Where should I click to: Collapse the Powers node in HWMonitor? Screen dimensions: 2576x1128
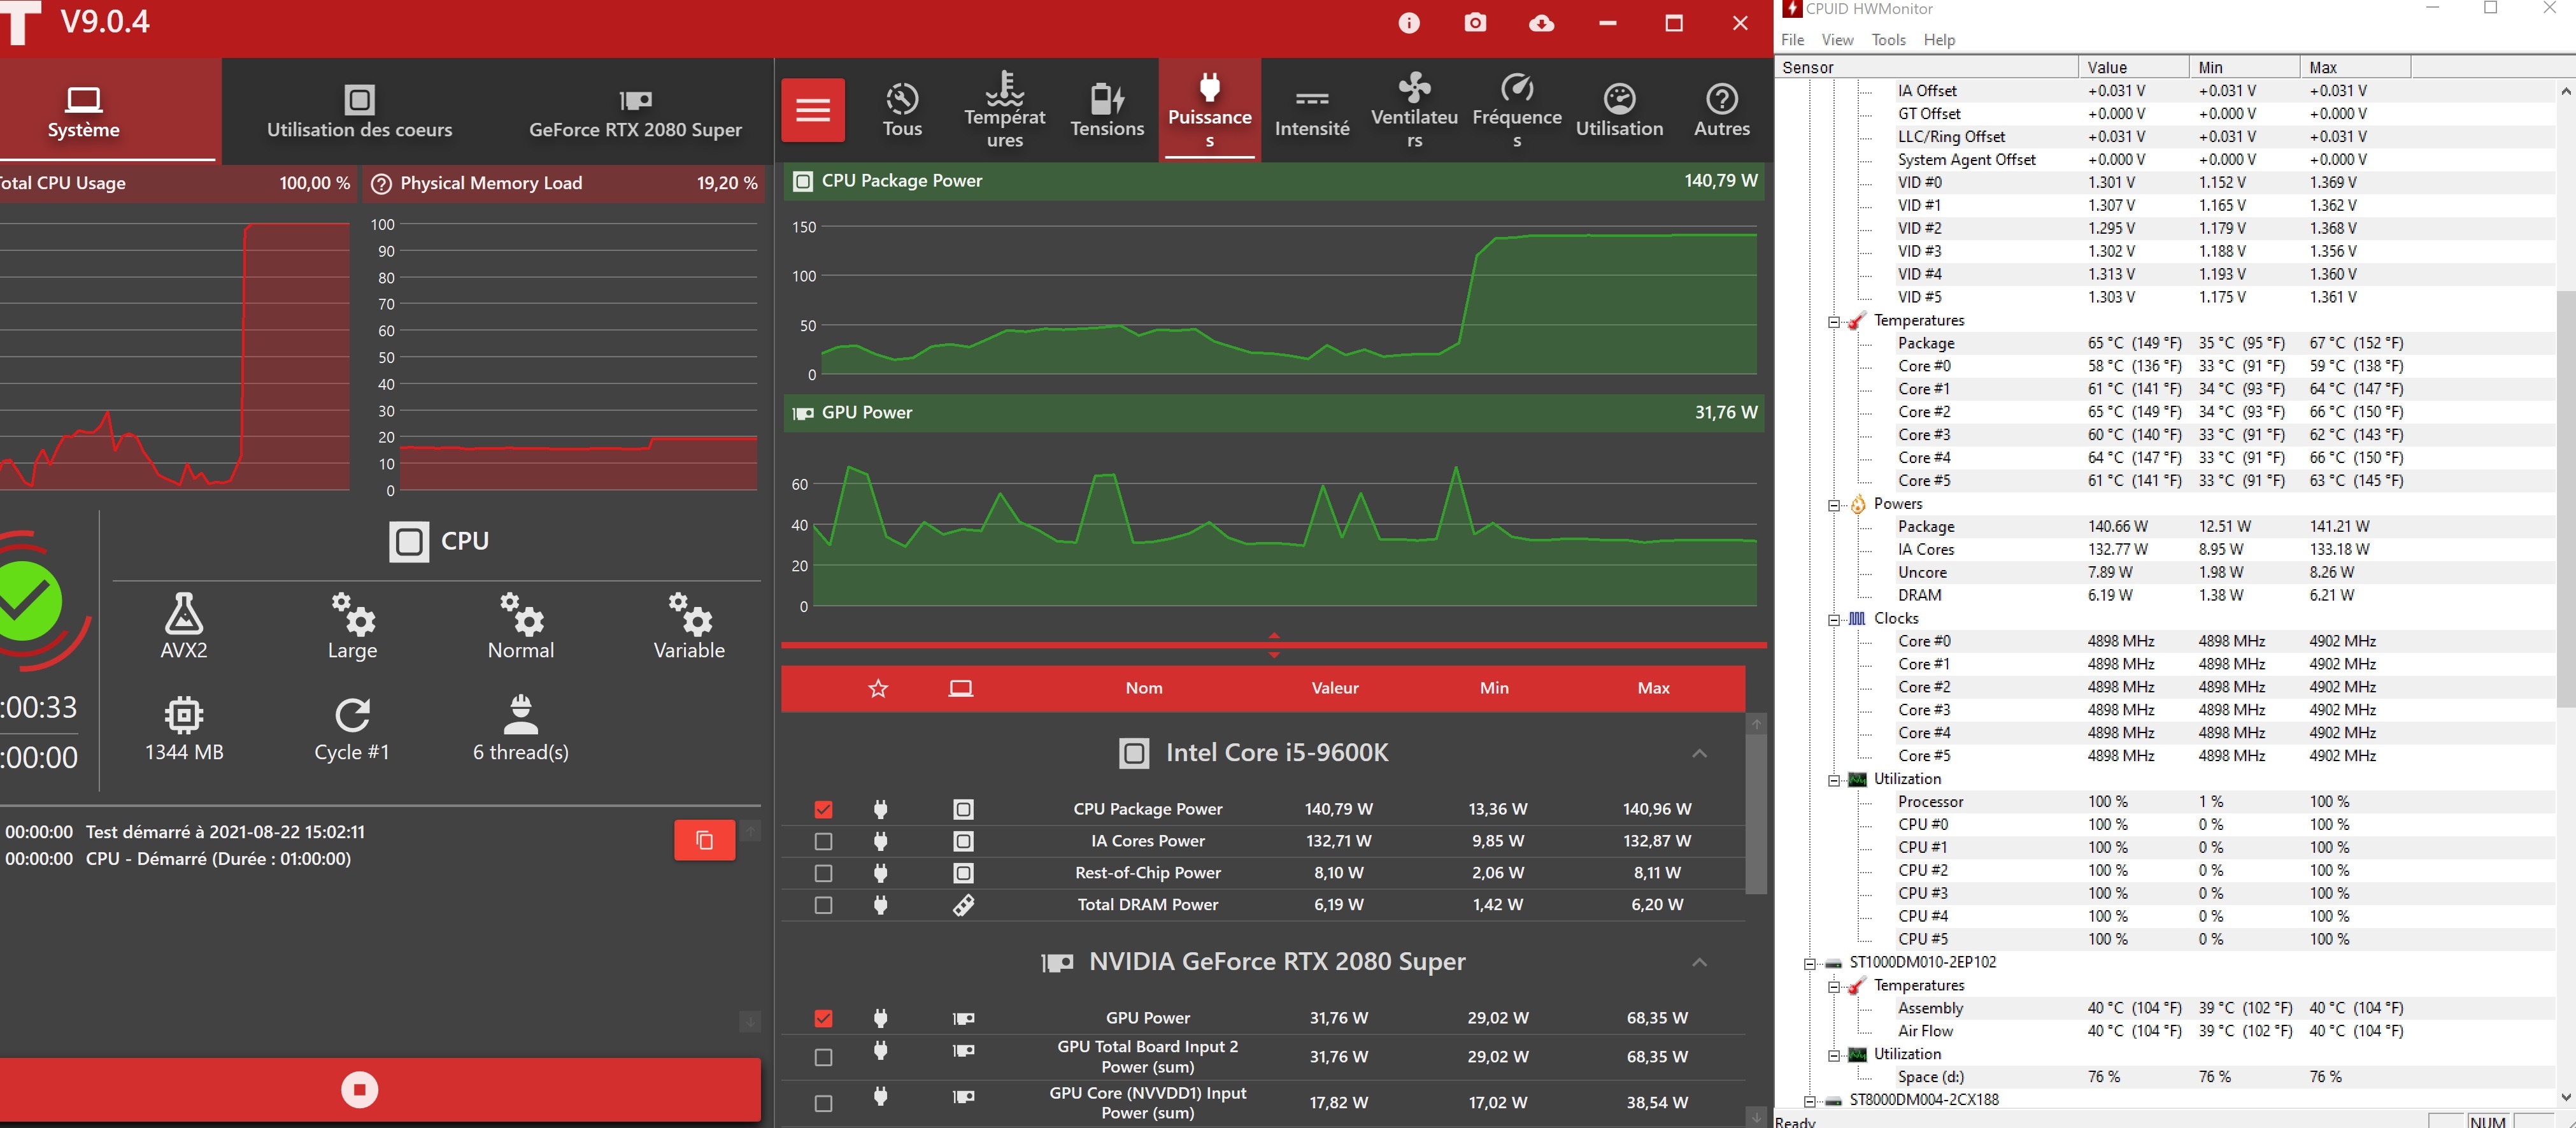pos(1833,505)
